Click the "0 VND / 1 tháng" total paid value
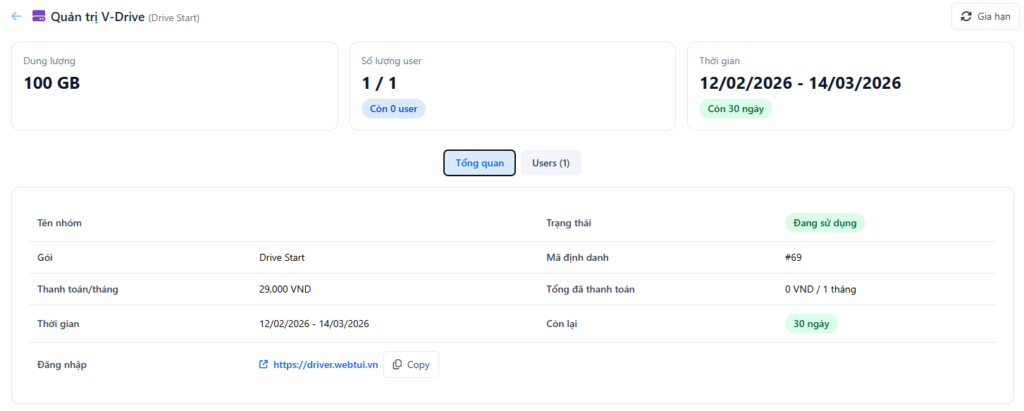This screenshot has height=411, width=1024. (x=820, y=290)
